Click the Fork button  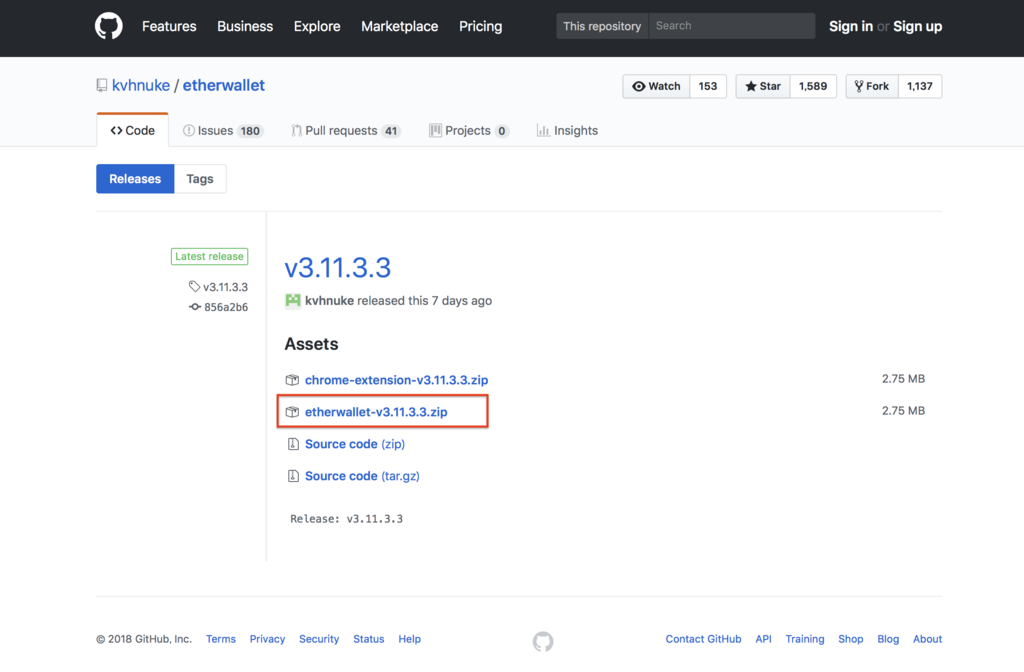[872, 86]
